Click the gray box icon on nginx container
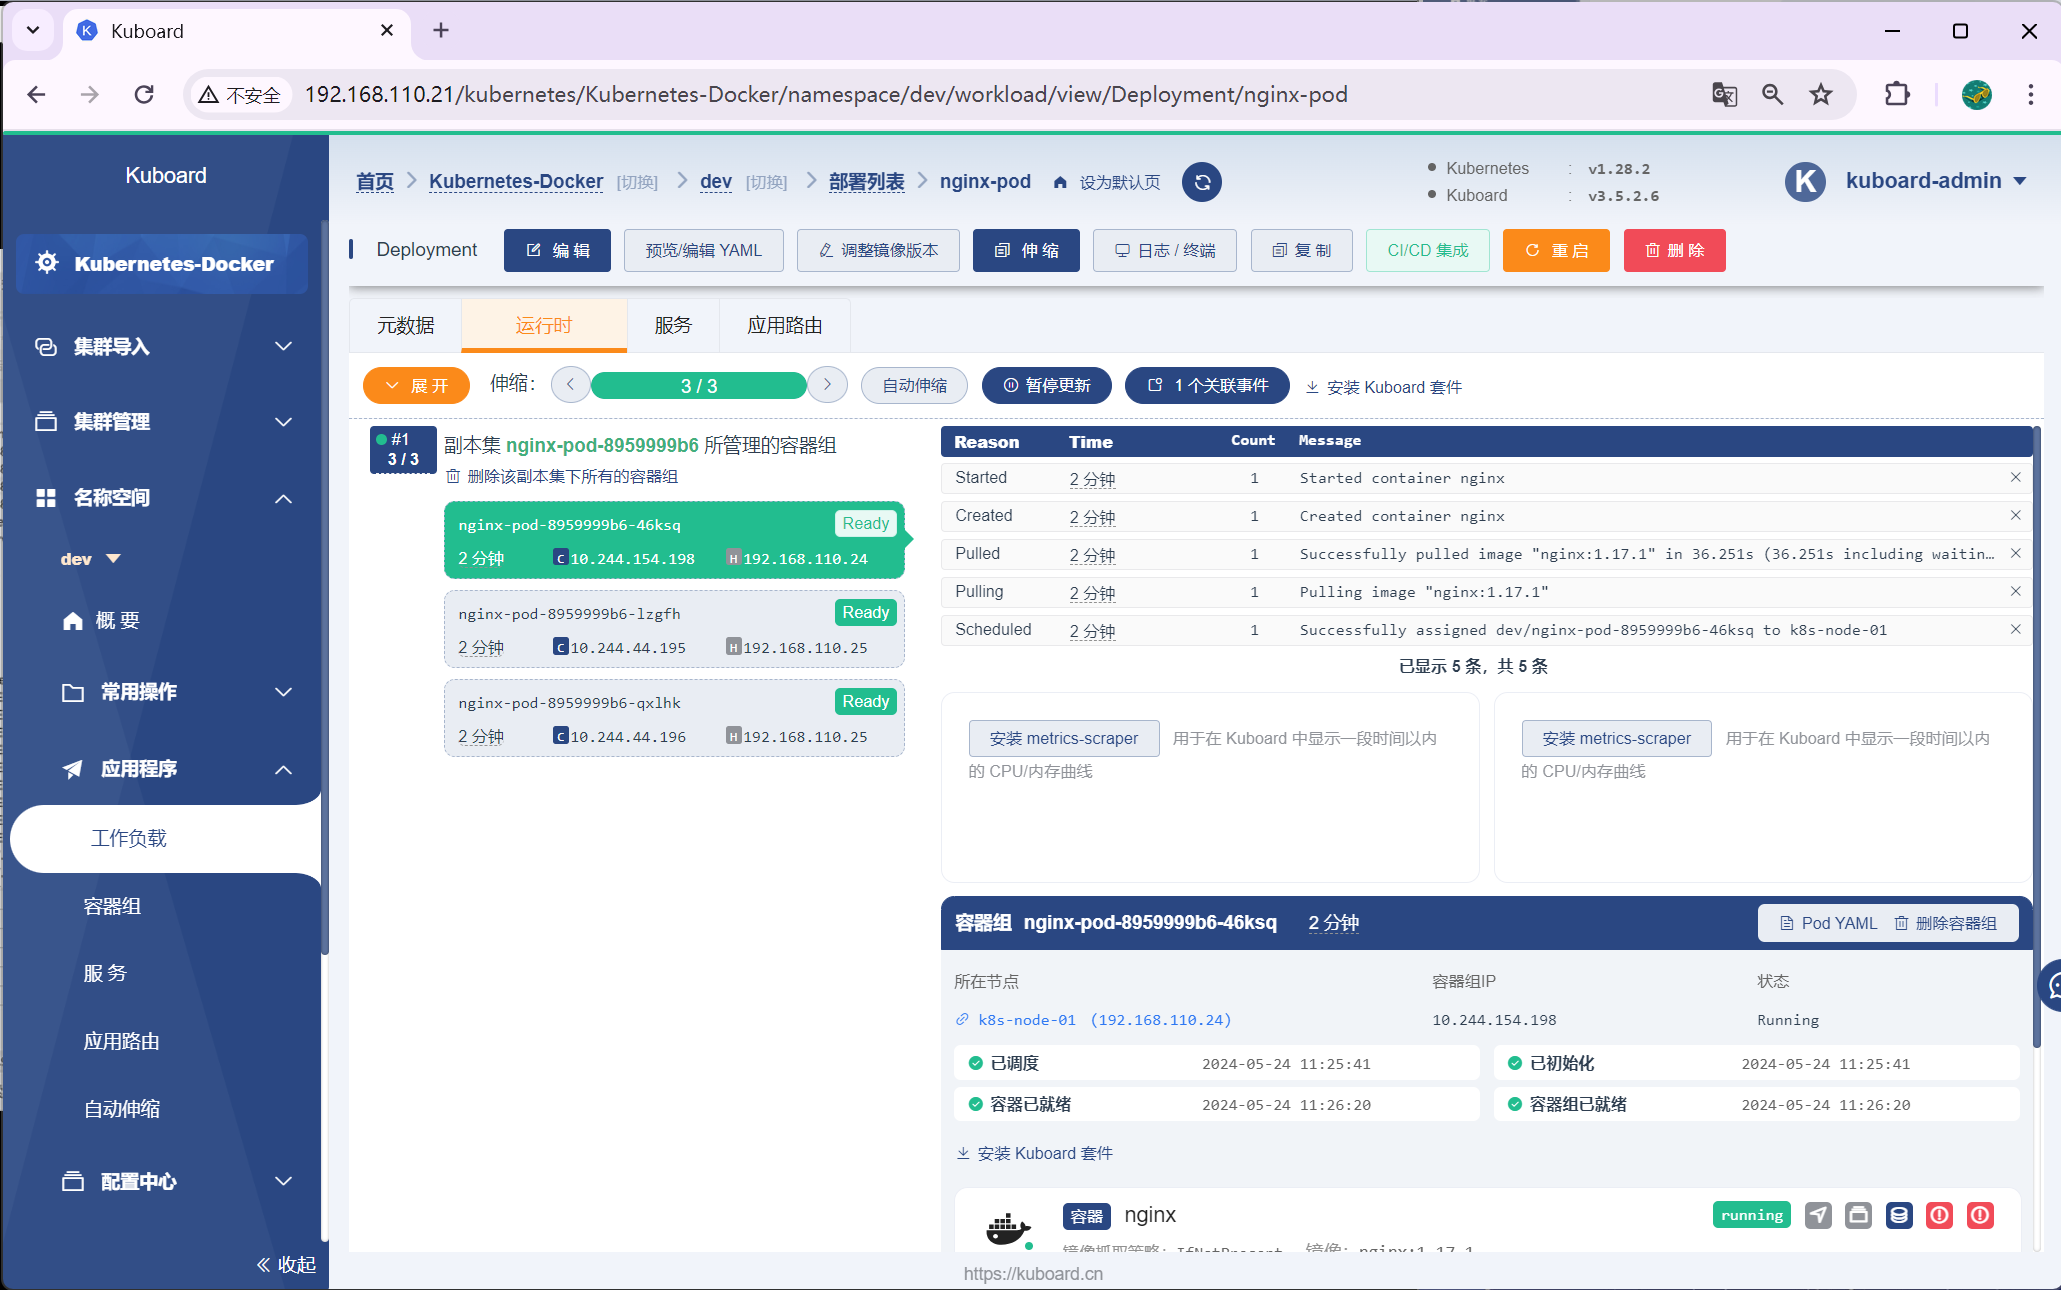Image resolution: width=2061 pixels, height=1290 pixels. coord(1858,1215)
